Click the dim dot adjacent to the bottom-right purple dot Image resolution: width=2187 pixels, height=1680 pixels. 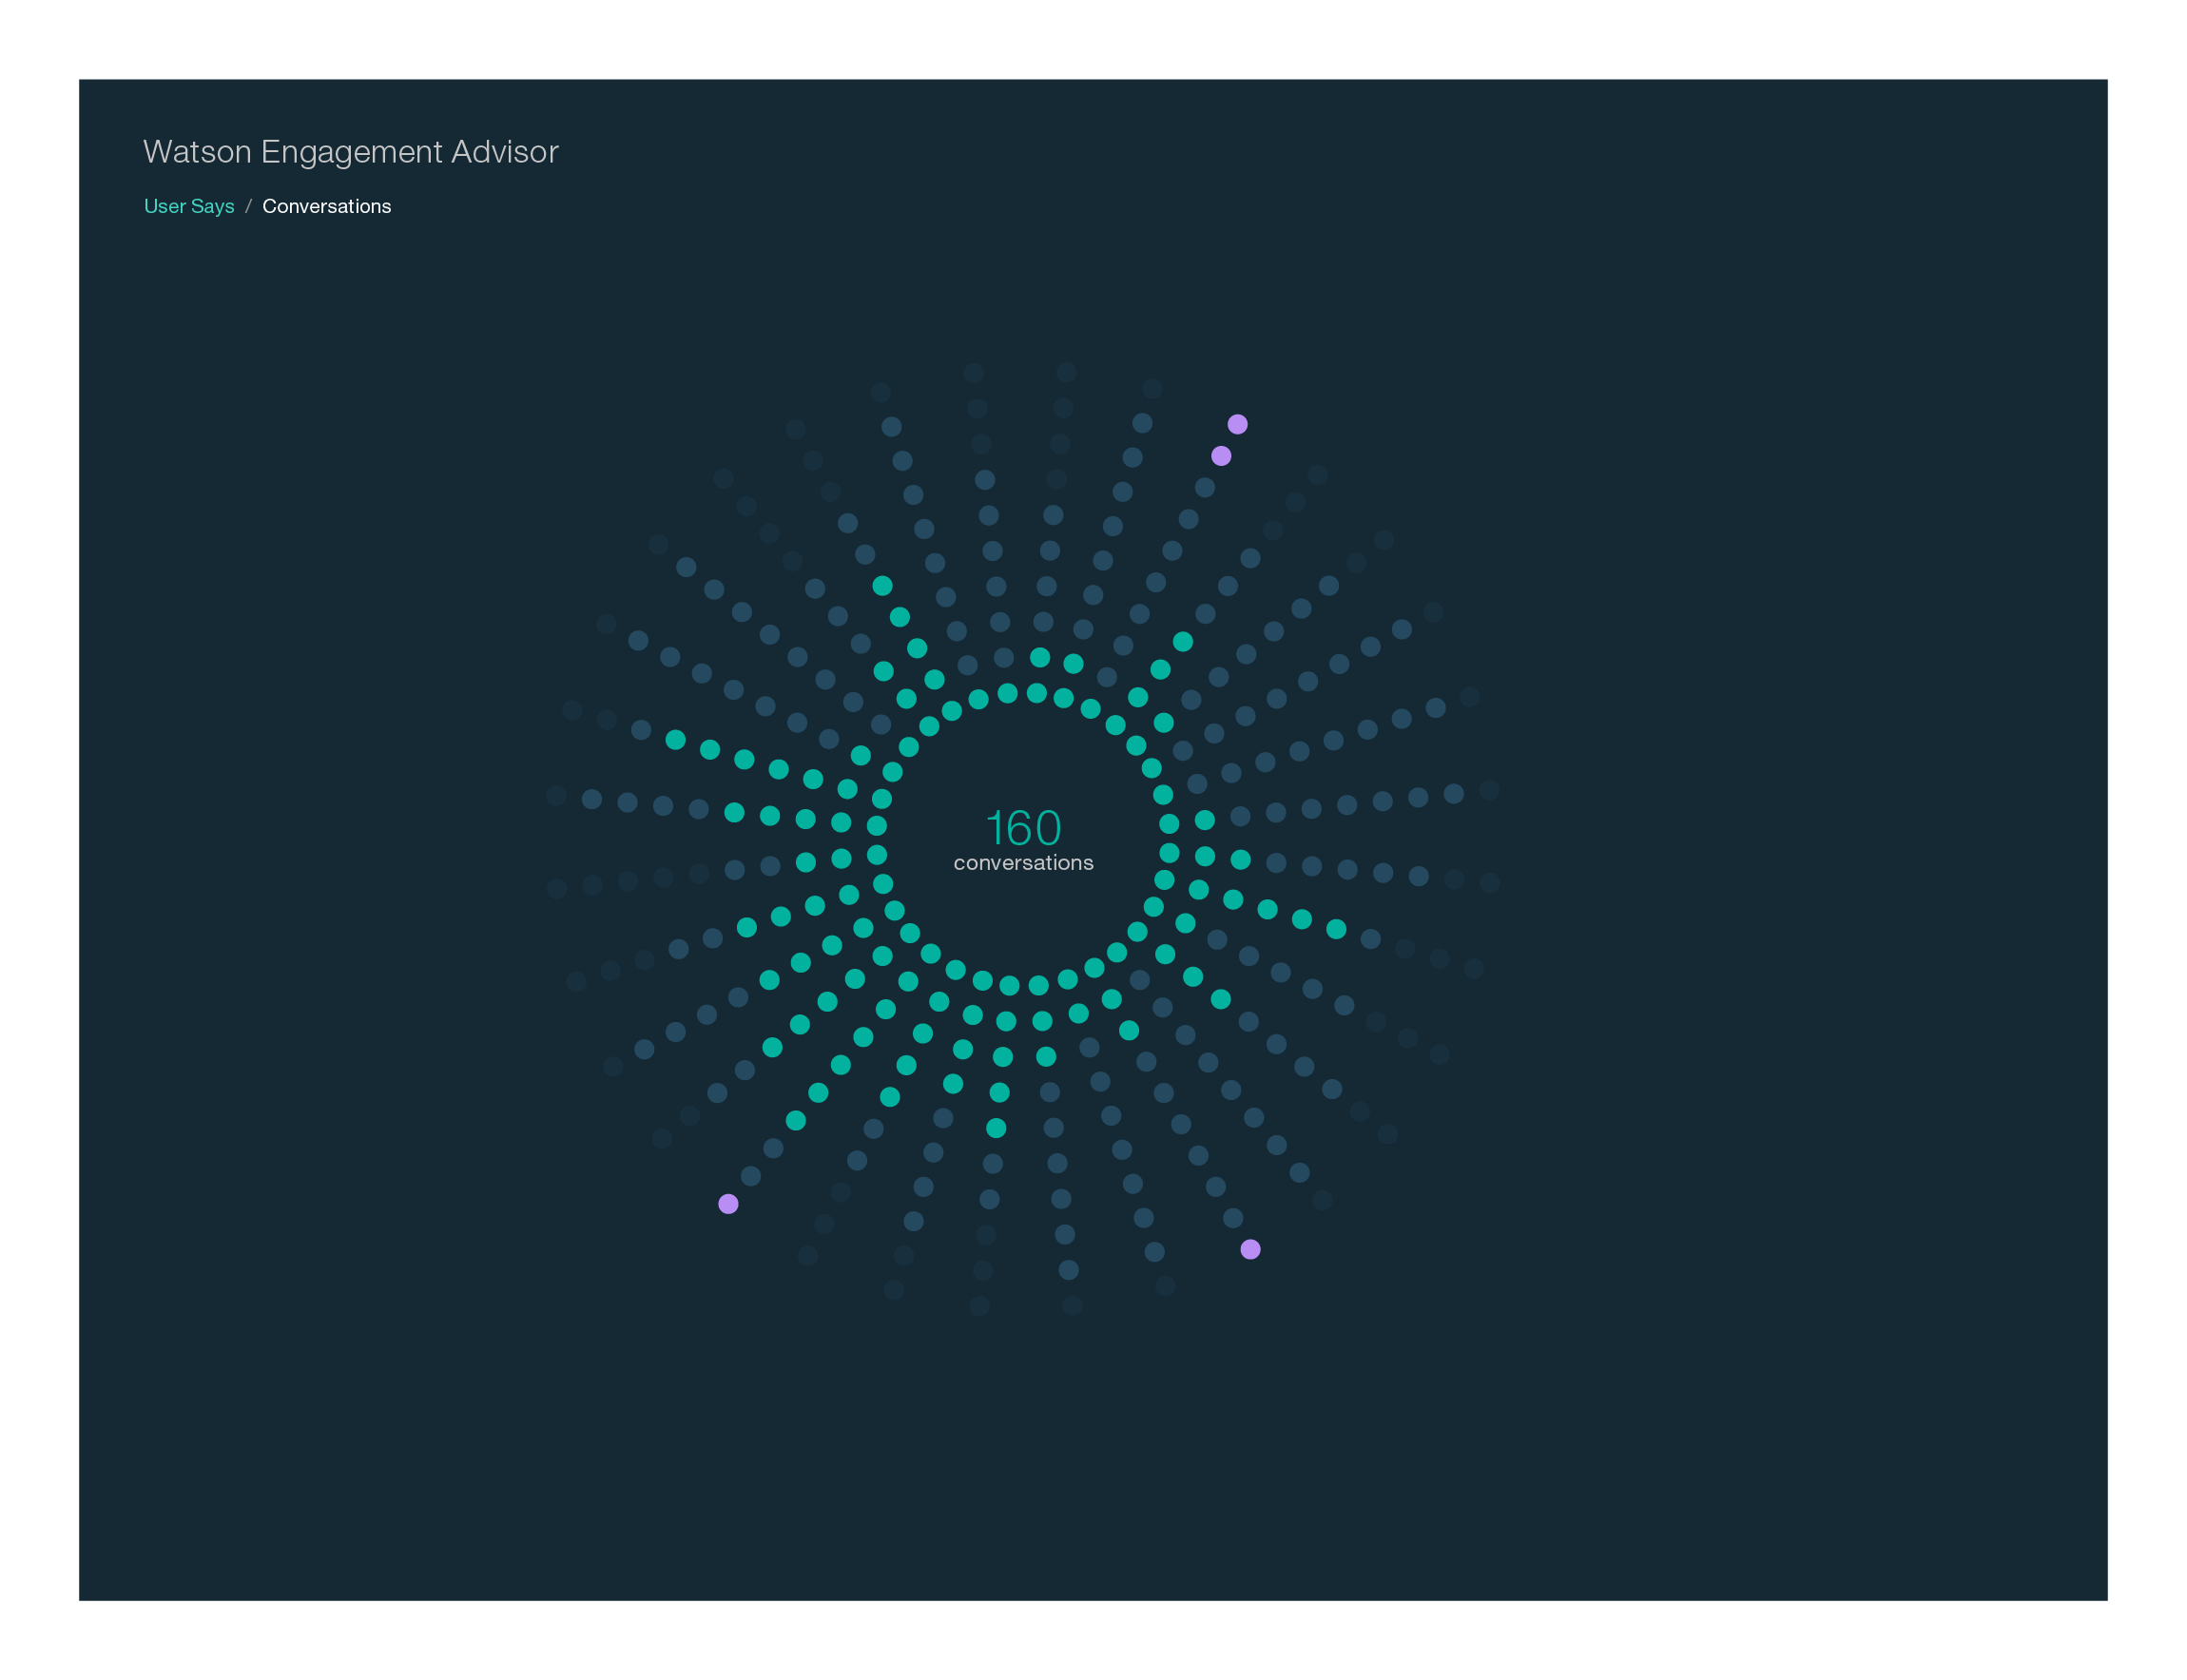(1233, 1218)
